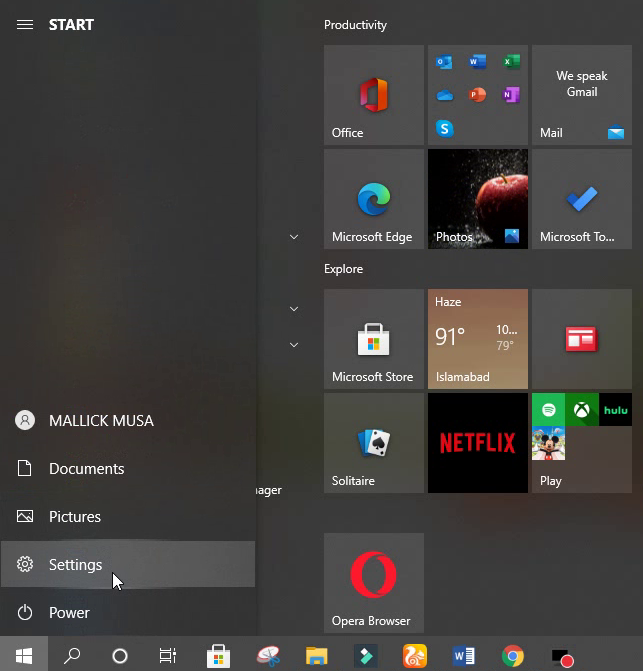The height and width of the screenshot is (671, 643).
Task: Open the Power options
Action: [x=127, y=612]
